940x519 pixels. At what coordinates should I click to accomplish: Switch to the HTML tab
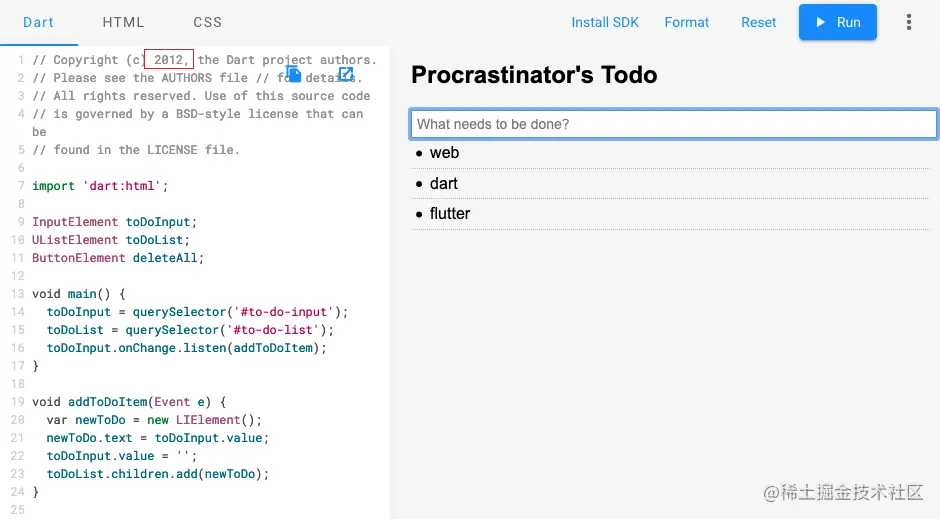[123, 22]
